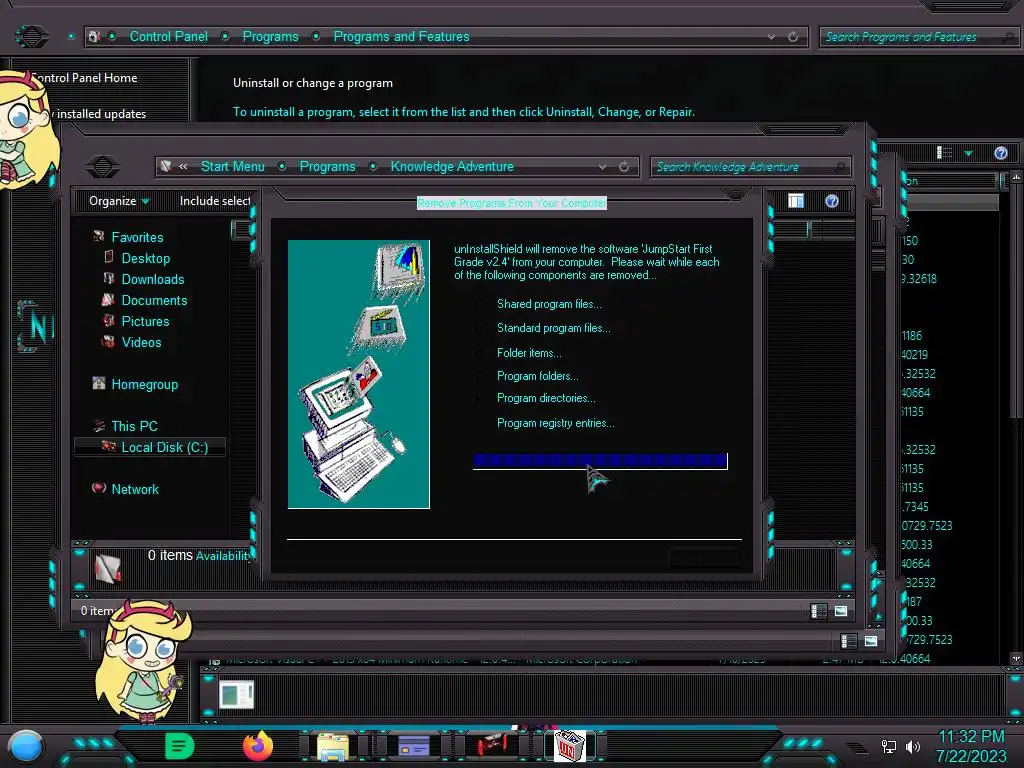Focus Search Knowledge Adventure field
This screenshot has height=768, width=1024.
[751, 167]
